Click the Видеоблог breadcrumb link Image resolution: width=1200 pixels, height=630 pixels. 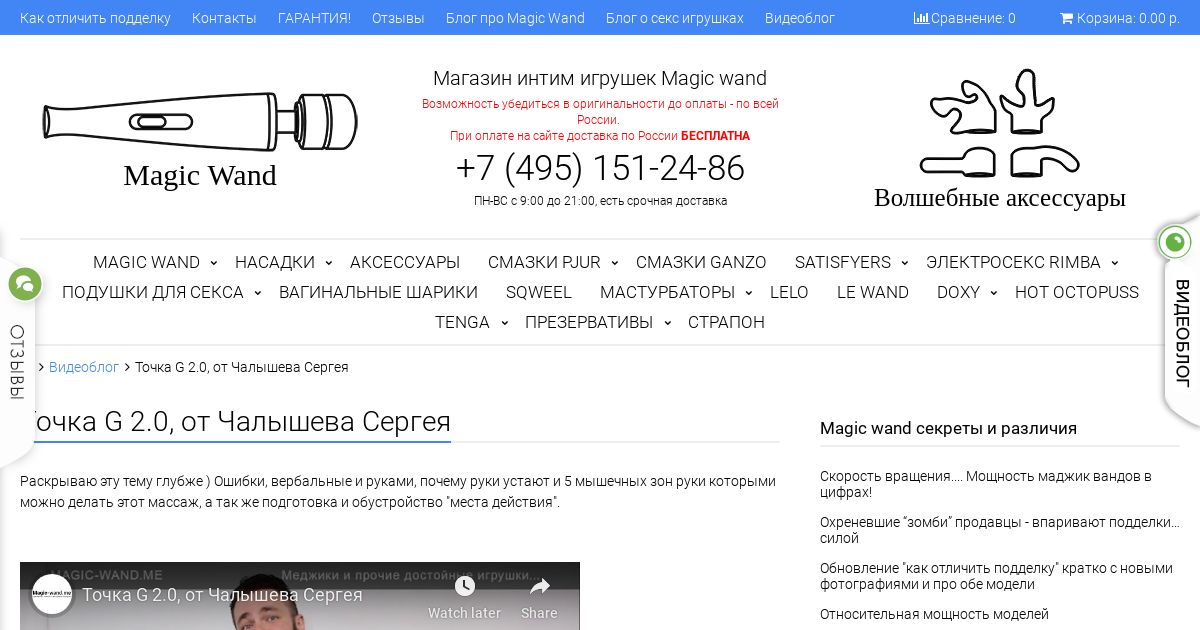[x=84, y=367]
